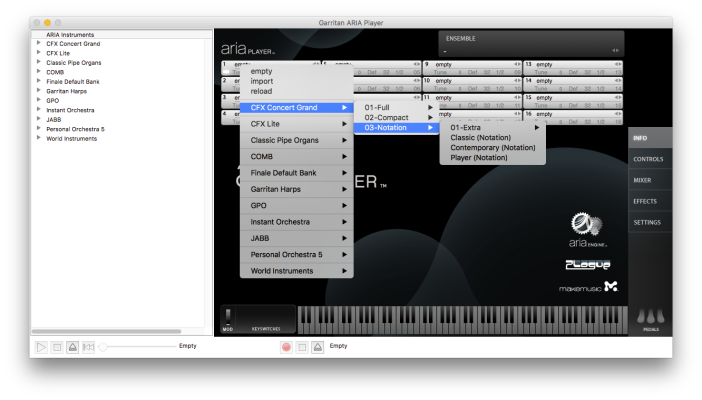702x400 pixels.
Task: Open slot 15 instrument dropdown
Action: pyautogui.click(x=618, y=97)
